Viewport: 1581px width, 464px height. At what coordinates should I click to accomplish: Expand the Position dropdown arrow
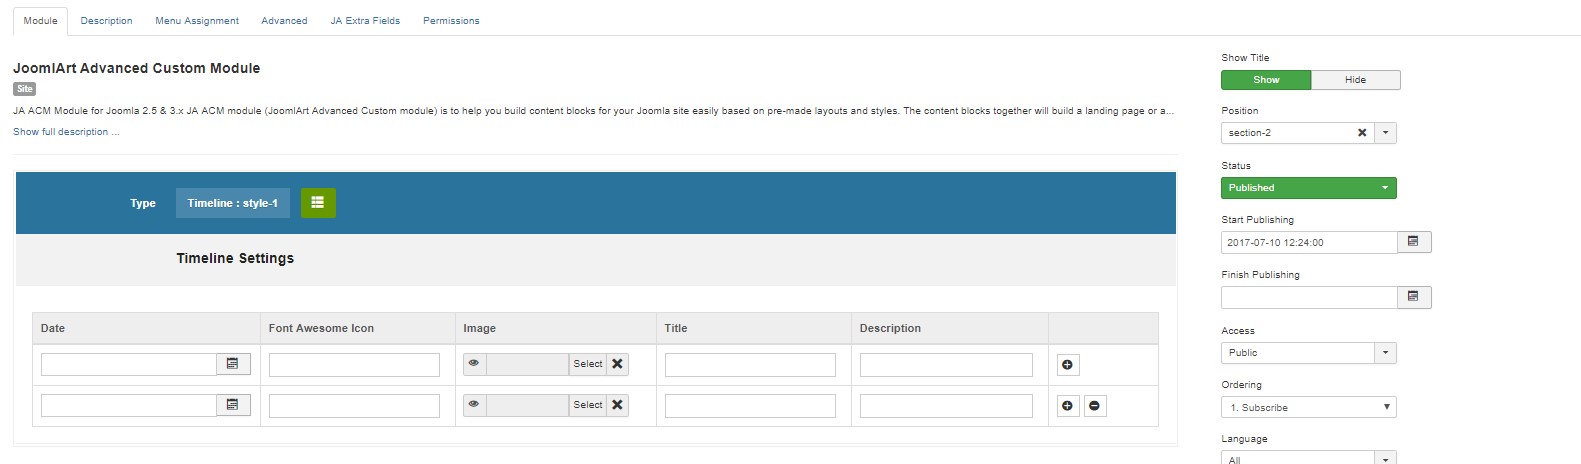click(x=1386, y=133)
